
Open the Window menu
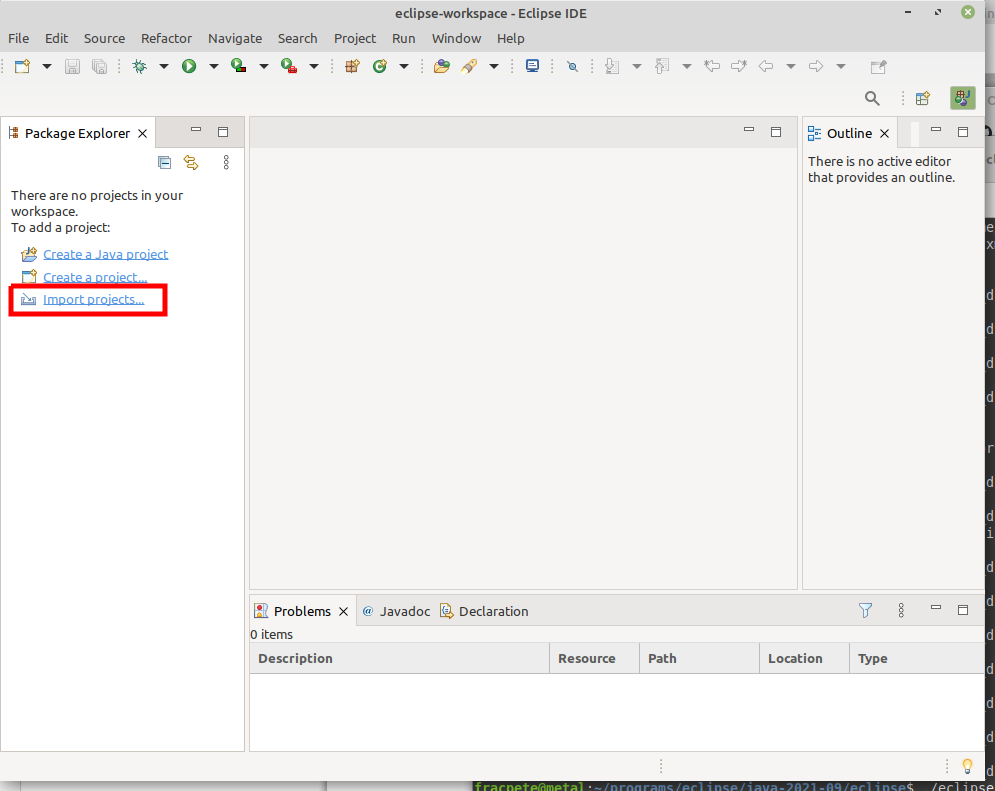coord(456,39)
